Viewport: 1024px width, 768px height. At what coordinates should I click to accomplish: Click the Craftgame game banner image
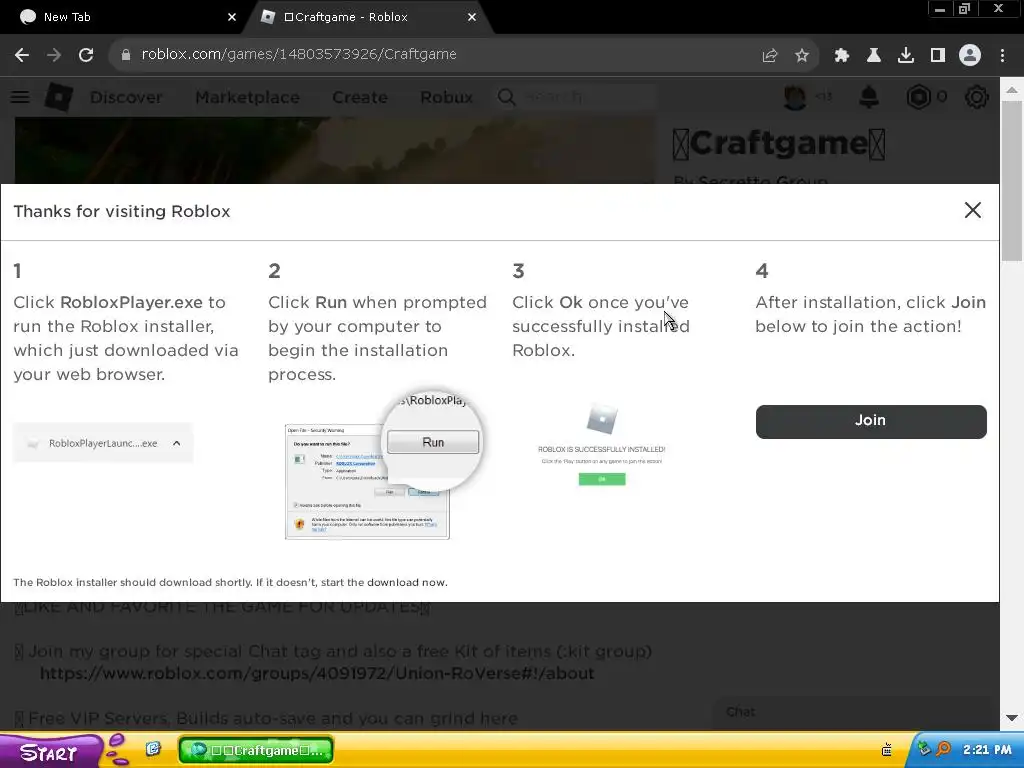334,151
